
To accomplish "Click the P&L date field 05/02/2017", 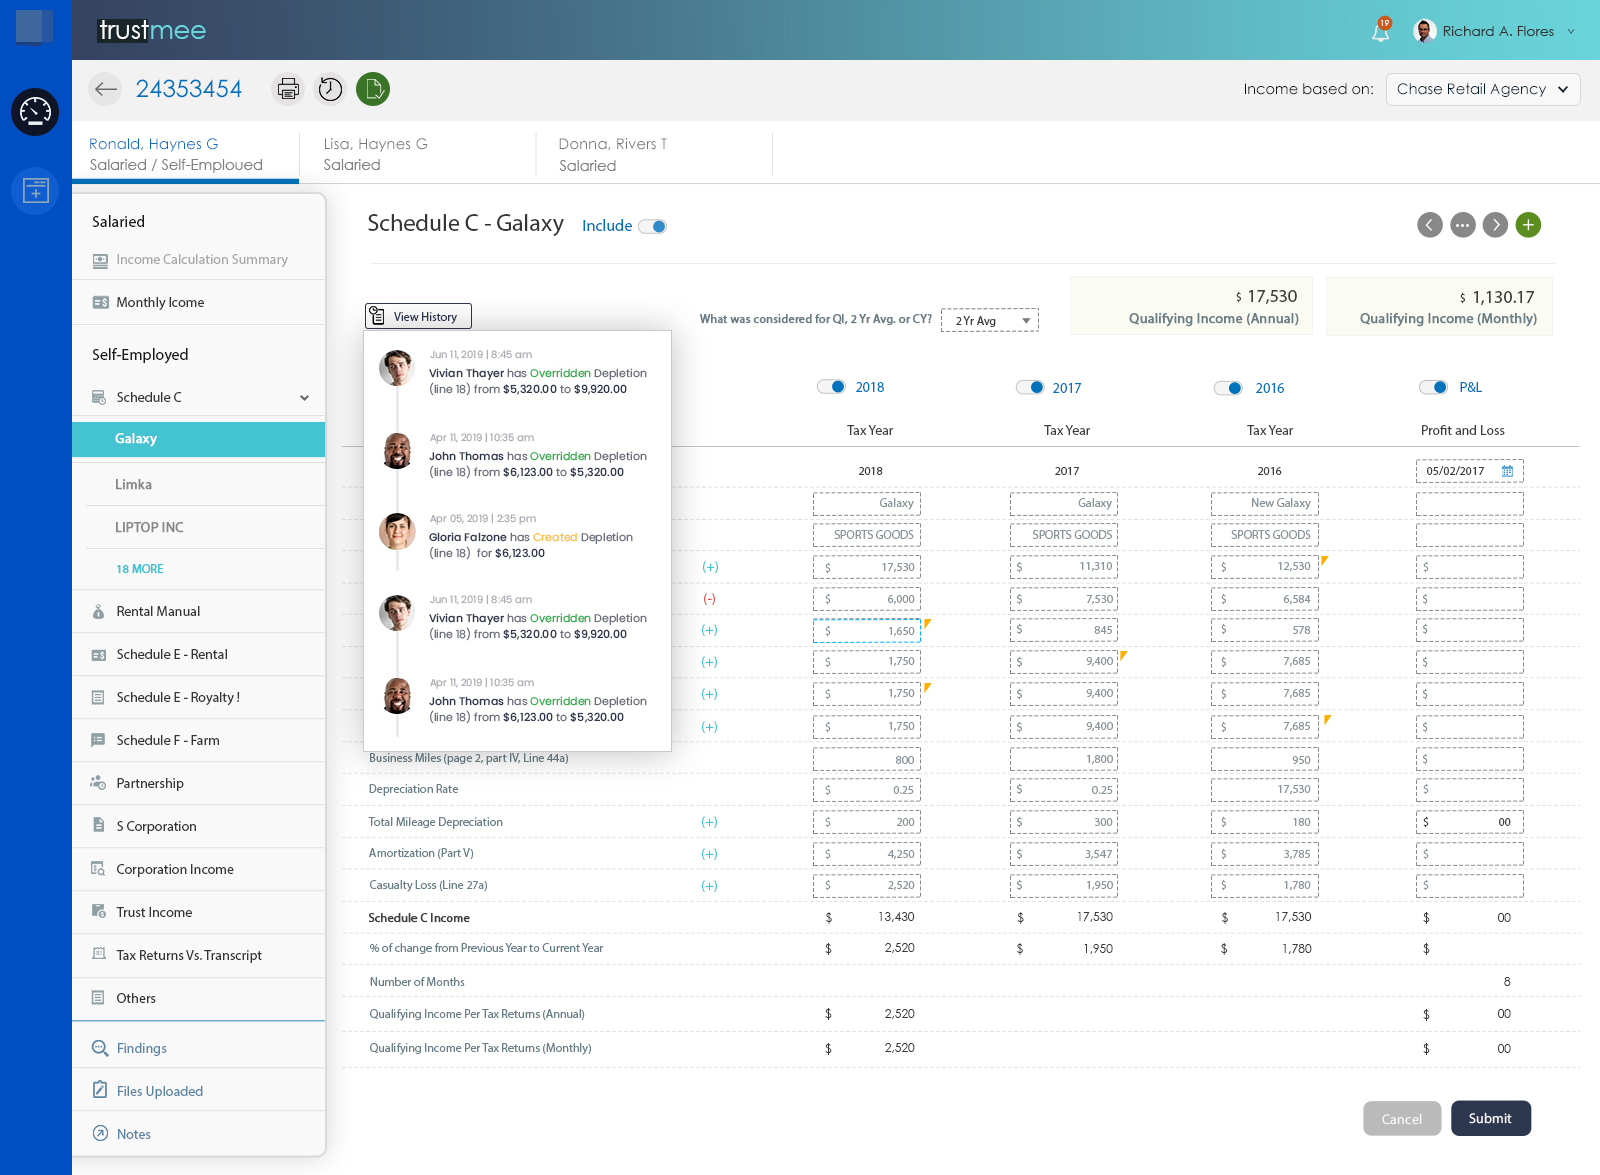I will [x=1470, y=471].
